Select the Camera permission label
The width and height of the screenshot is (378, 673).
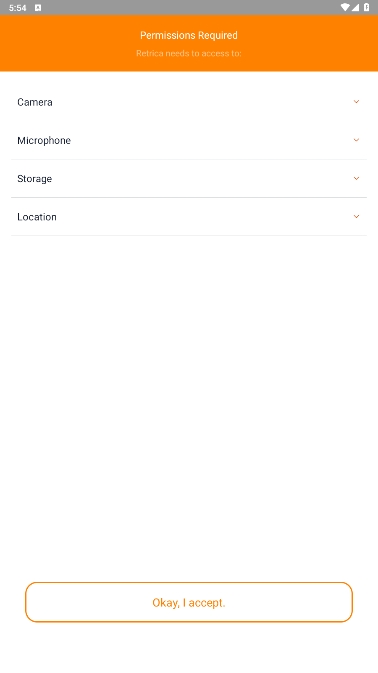tap(35, 102)
